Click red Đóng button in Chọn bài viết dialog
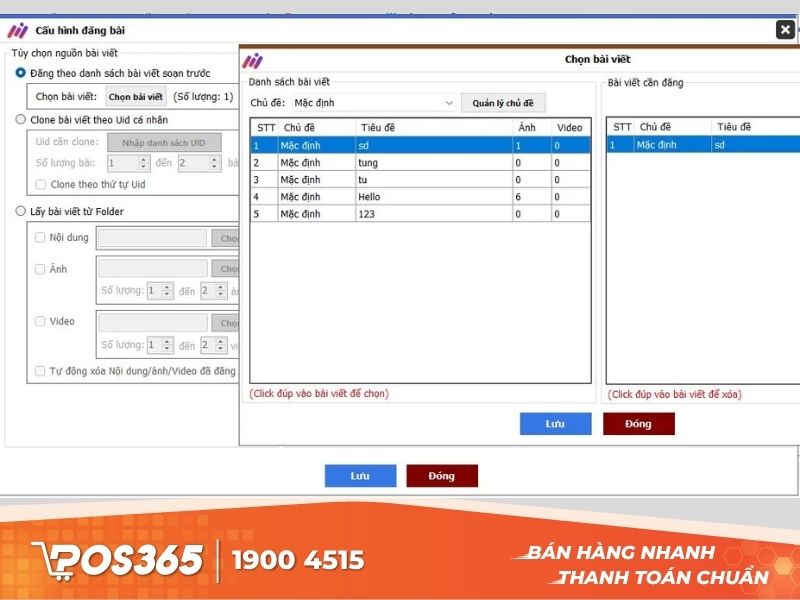Viewport: 800px width, 600px height. pos(639,423)
